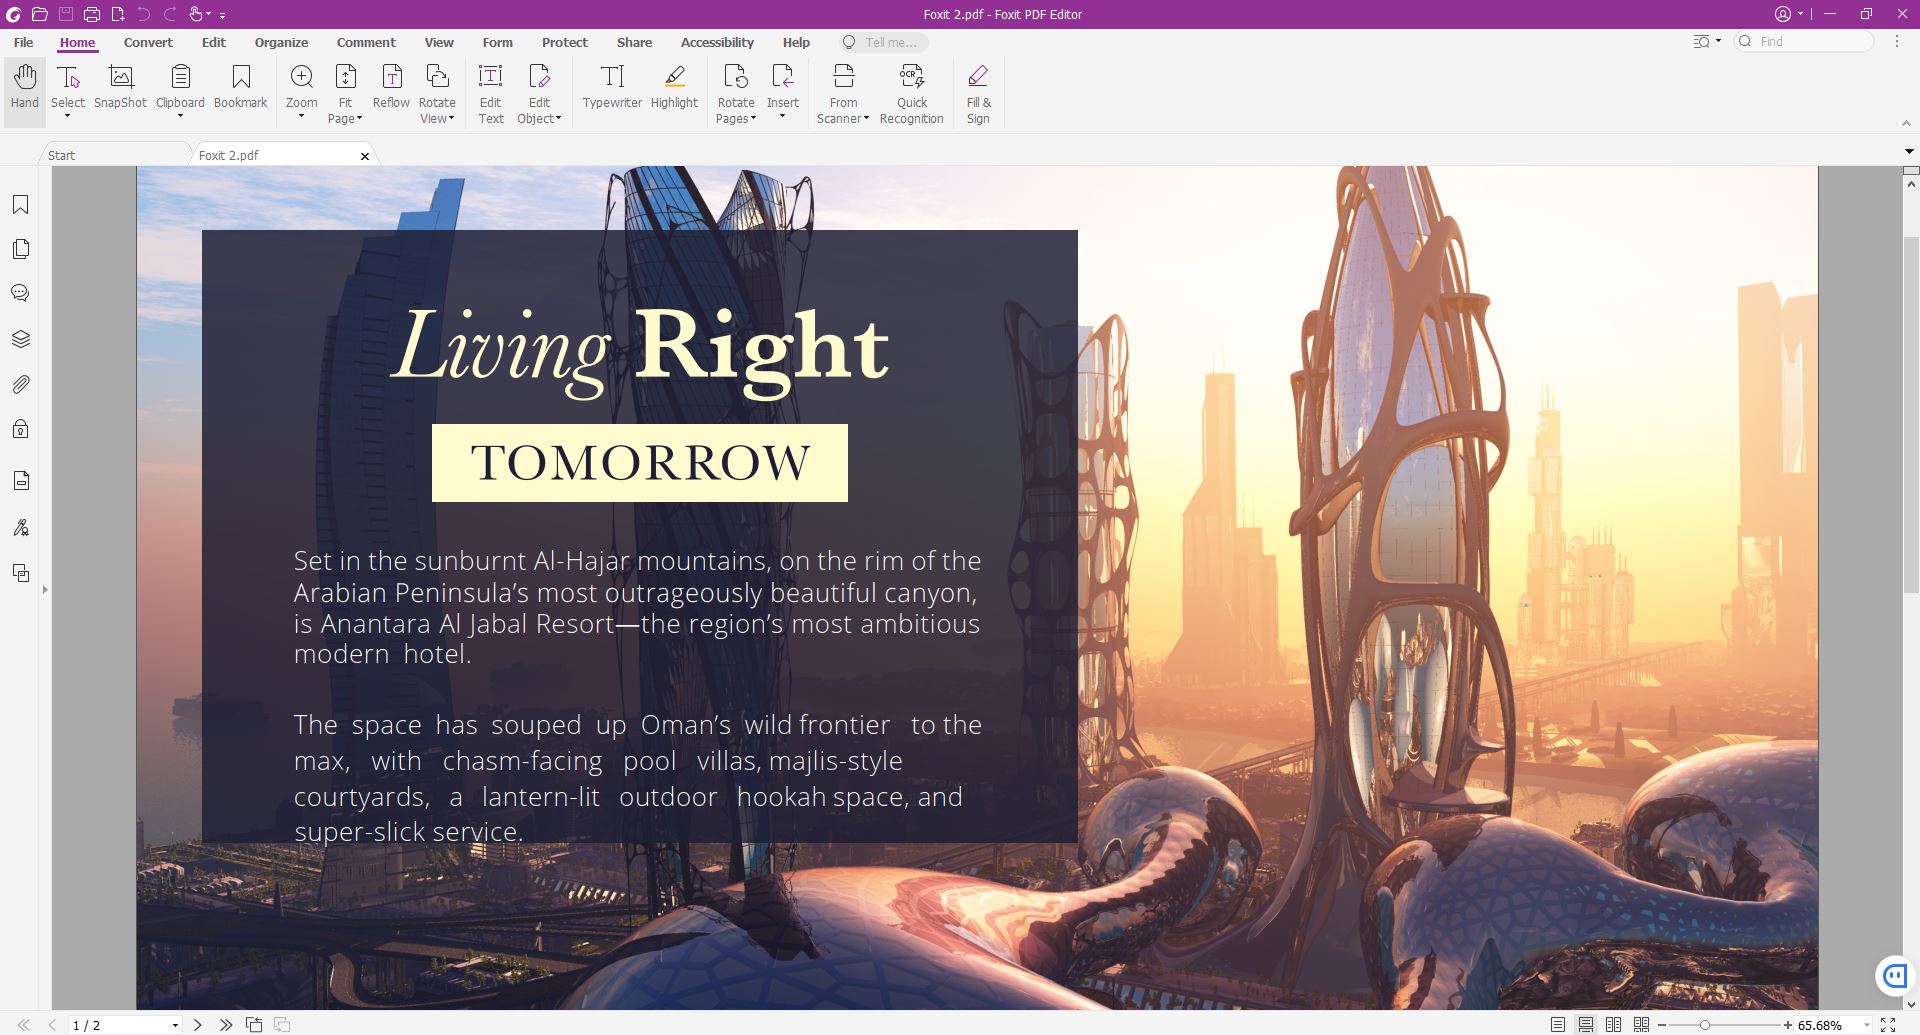Start the Reflow view
Screen dimensions: 1920x1035
[x=391, y=90]
